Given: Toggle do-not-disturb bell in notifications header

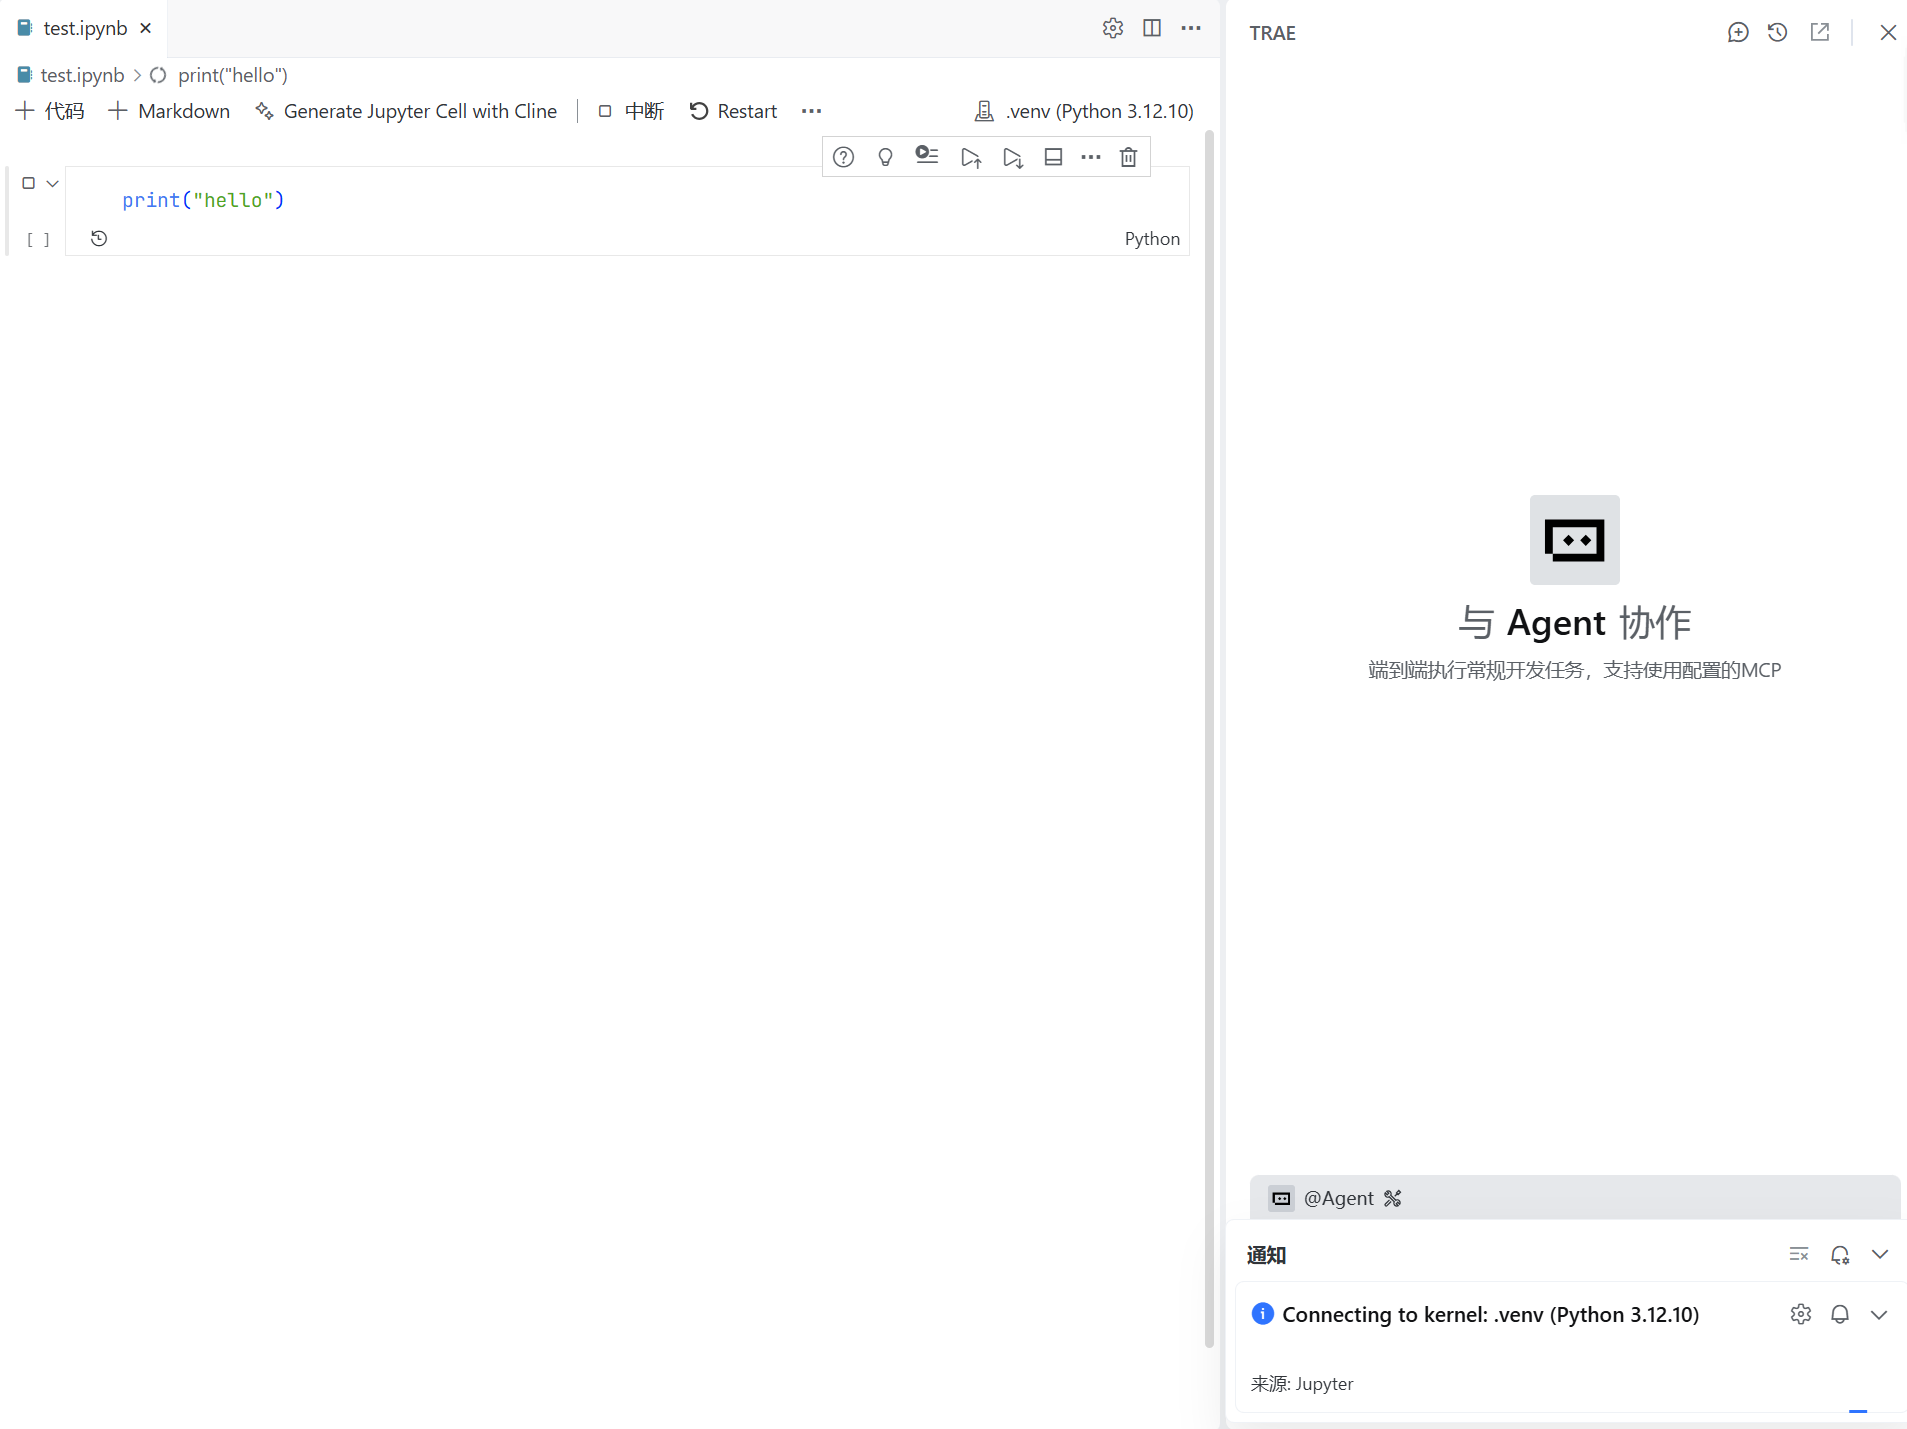Looking at the screenshot, I should 1840,1254.
